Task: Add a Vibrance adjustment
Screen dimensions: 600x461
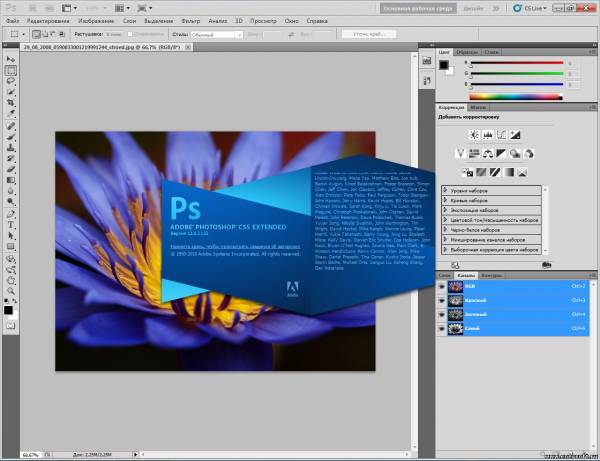Action: click(460, 153)
